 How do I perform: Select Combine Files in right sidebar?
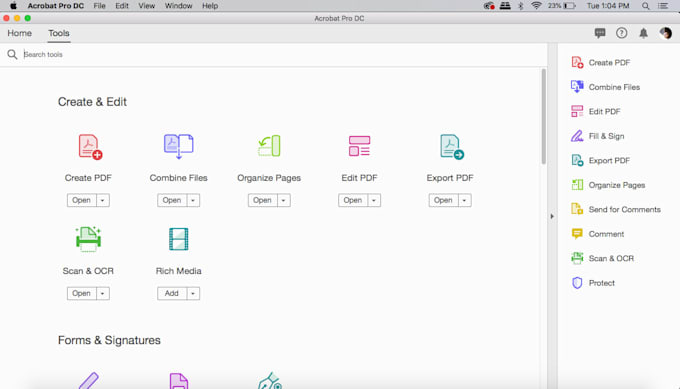pos(605,87)
